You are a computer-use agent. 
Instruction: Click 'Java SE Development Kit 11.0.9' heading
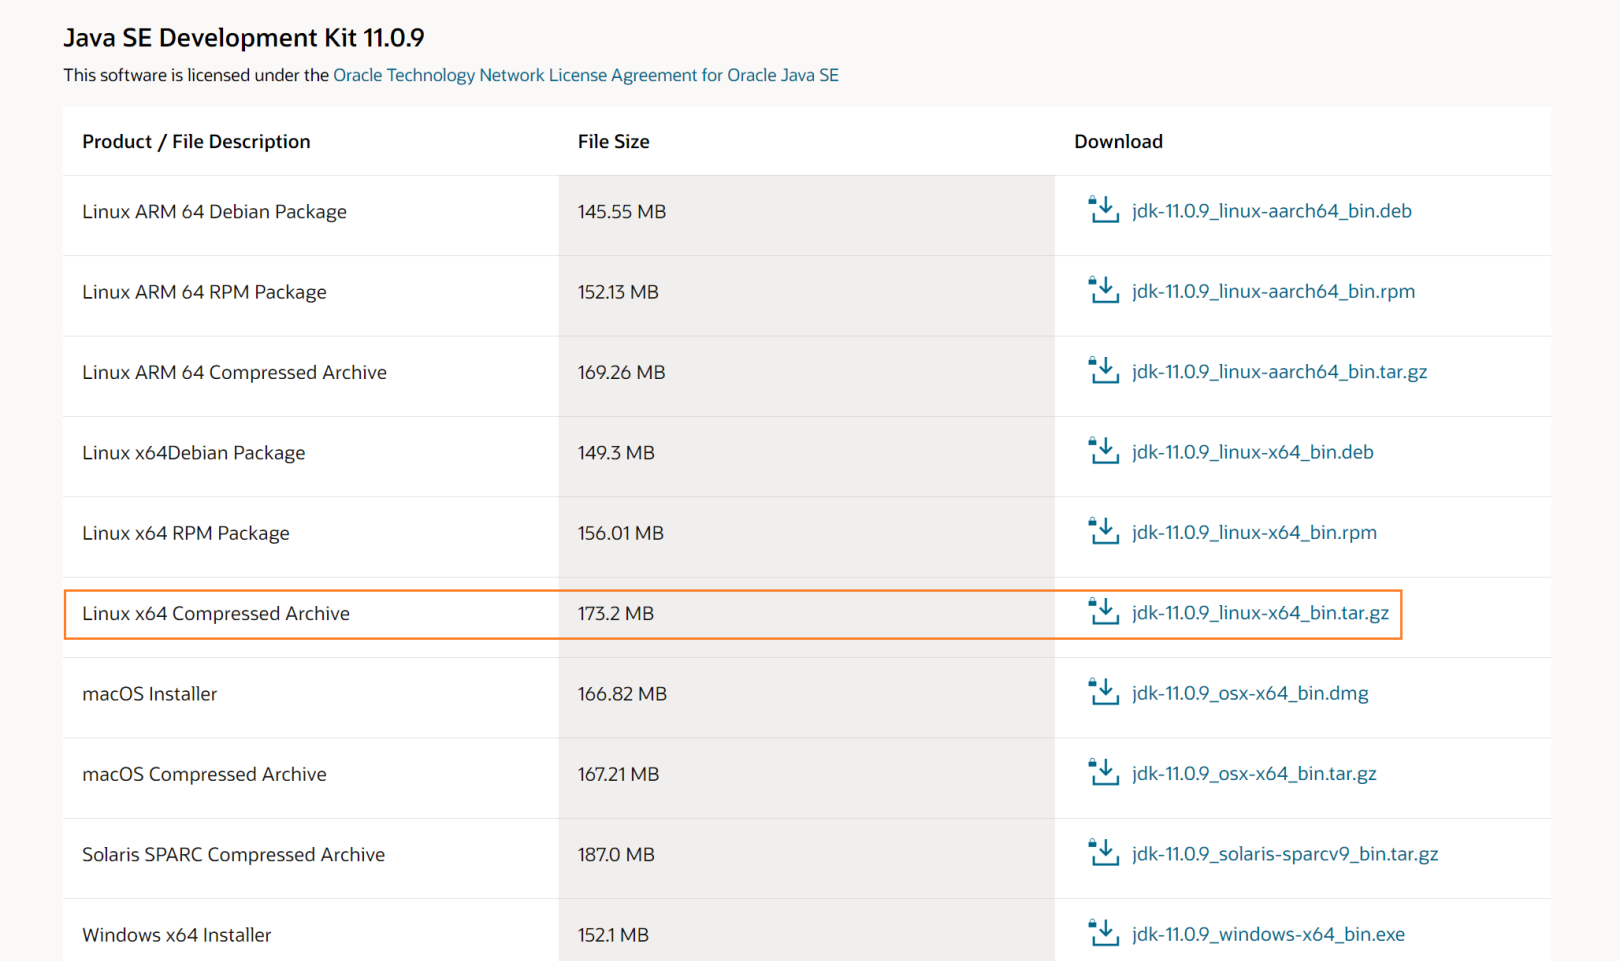click(244, 38)
